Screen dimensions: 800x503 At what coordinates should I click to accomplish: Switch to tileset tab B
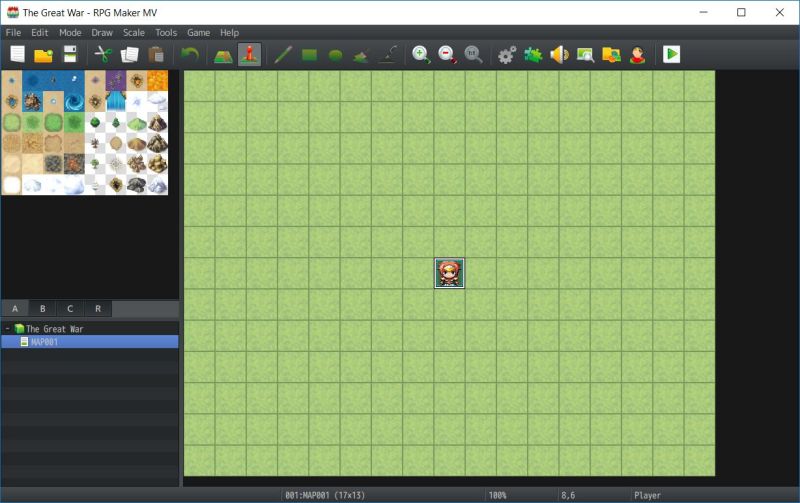42,309
